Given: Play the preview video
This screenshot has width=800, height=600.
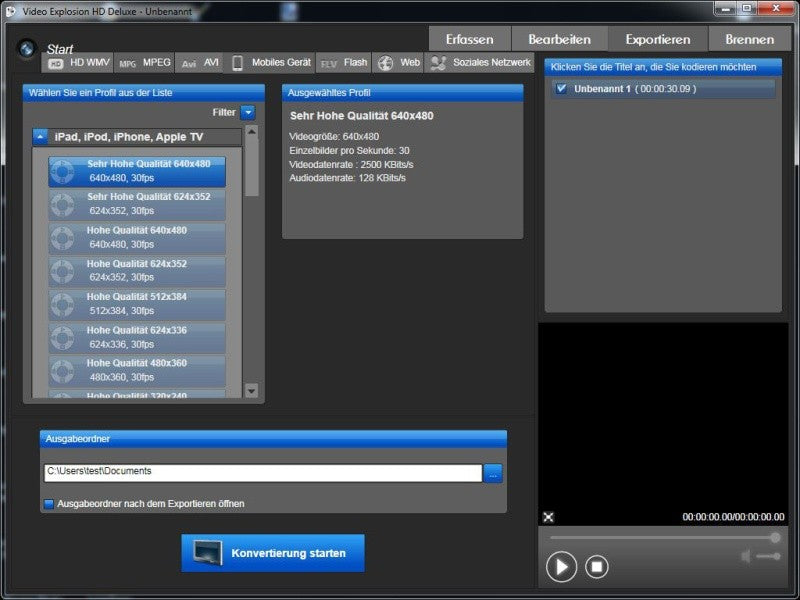Looking at the screenshot, I should pos(561,567).
